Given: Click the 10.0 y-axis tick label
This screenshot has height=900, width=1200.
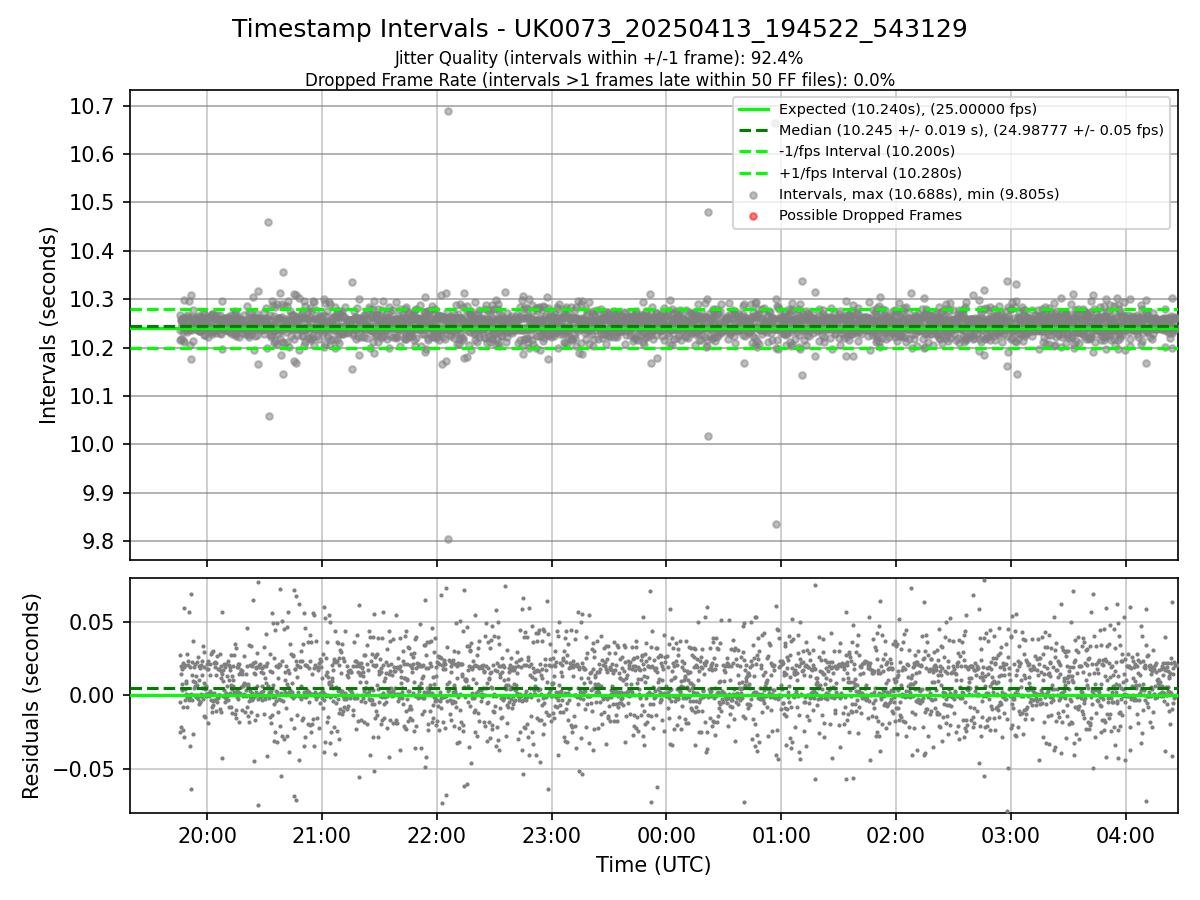Looking at the screenshot, I should (x=92, y=445).
